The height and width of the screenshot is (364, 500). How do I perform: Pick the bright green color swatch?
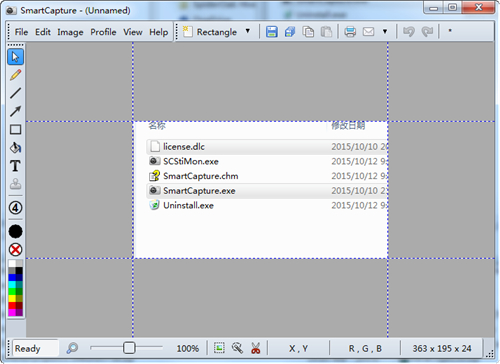coord(12,292)
